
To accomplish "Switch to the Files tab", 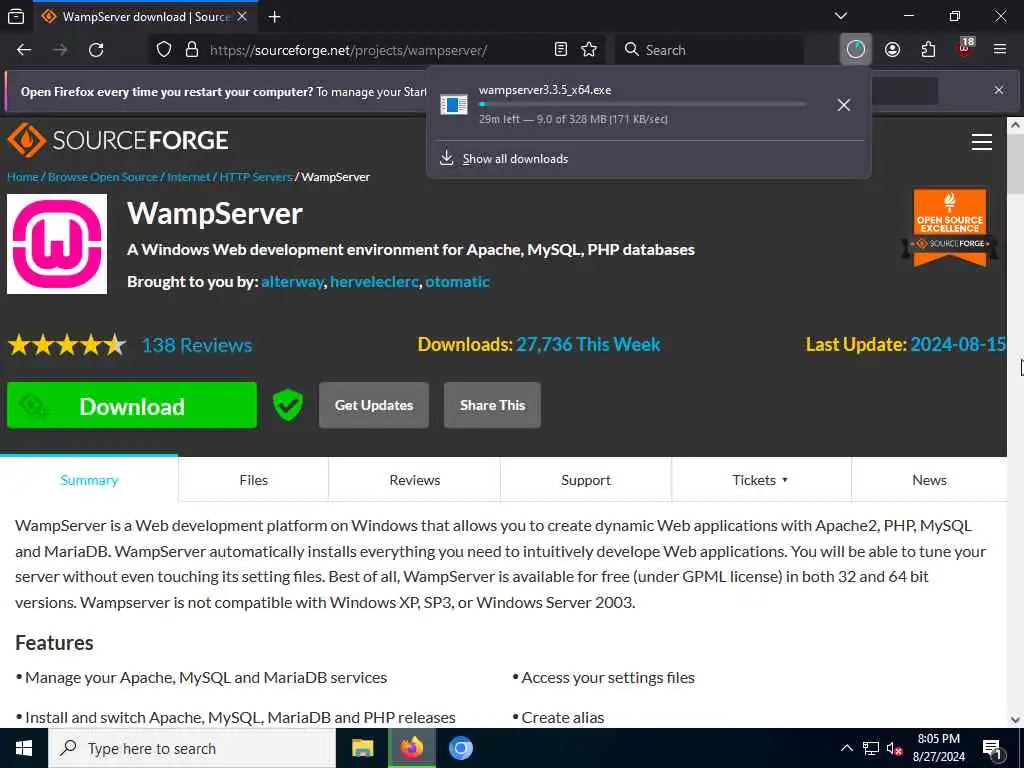I will point(253,480).
